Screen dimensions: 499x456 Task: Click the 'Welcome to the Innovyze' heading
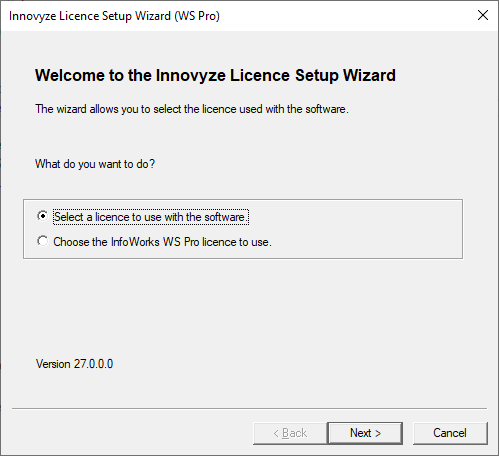[215, 75]
